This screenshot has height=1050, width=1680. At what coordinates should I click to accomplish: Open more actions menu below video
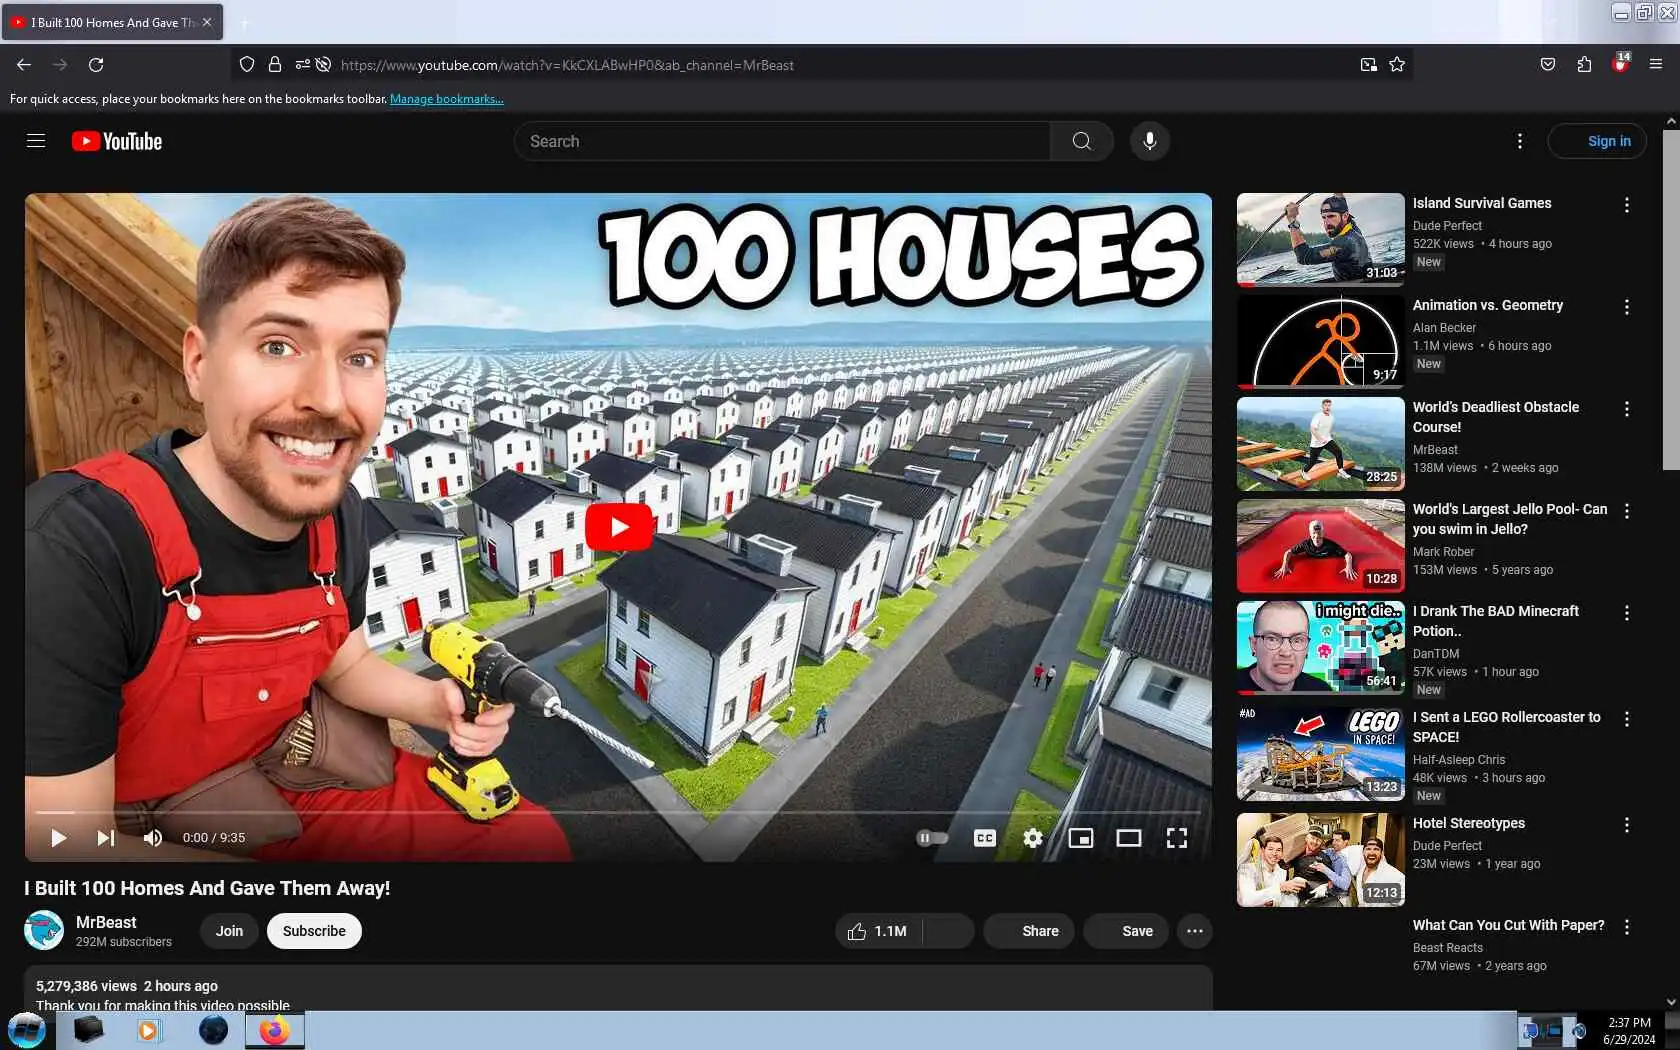pos(1195,931)
